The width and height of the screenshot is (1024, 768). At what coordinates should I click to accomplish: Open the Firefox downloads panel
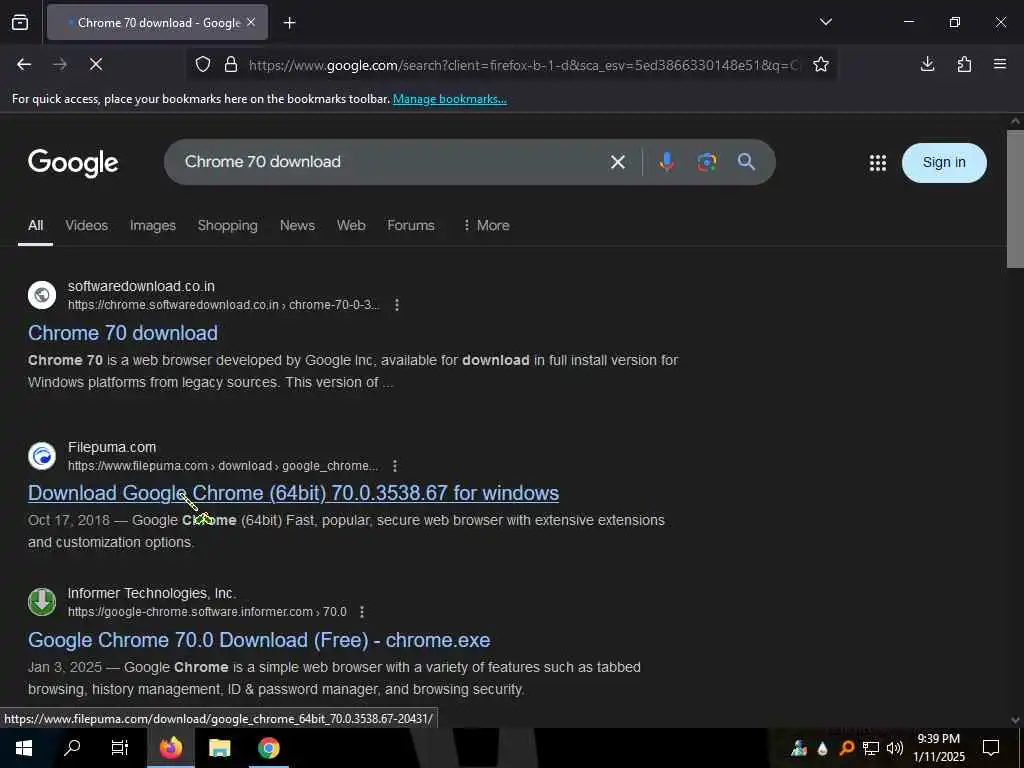927,64
